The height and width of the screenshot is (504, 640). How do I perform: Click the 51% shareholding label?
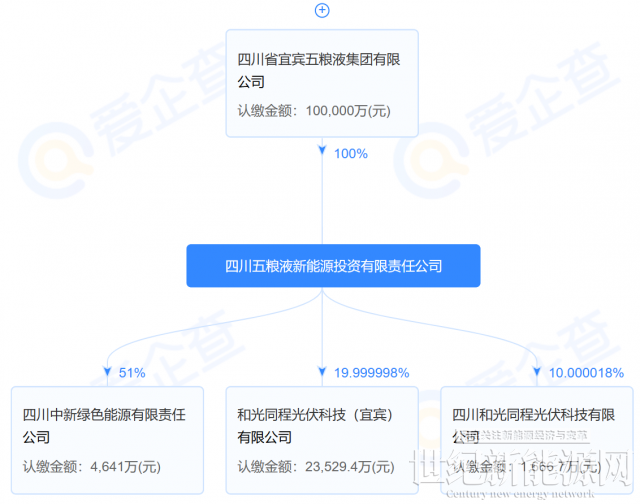(x=132, y=373)
